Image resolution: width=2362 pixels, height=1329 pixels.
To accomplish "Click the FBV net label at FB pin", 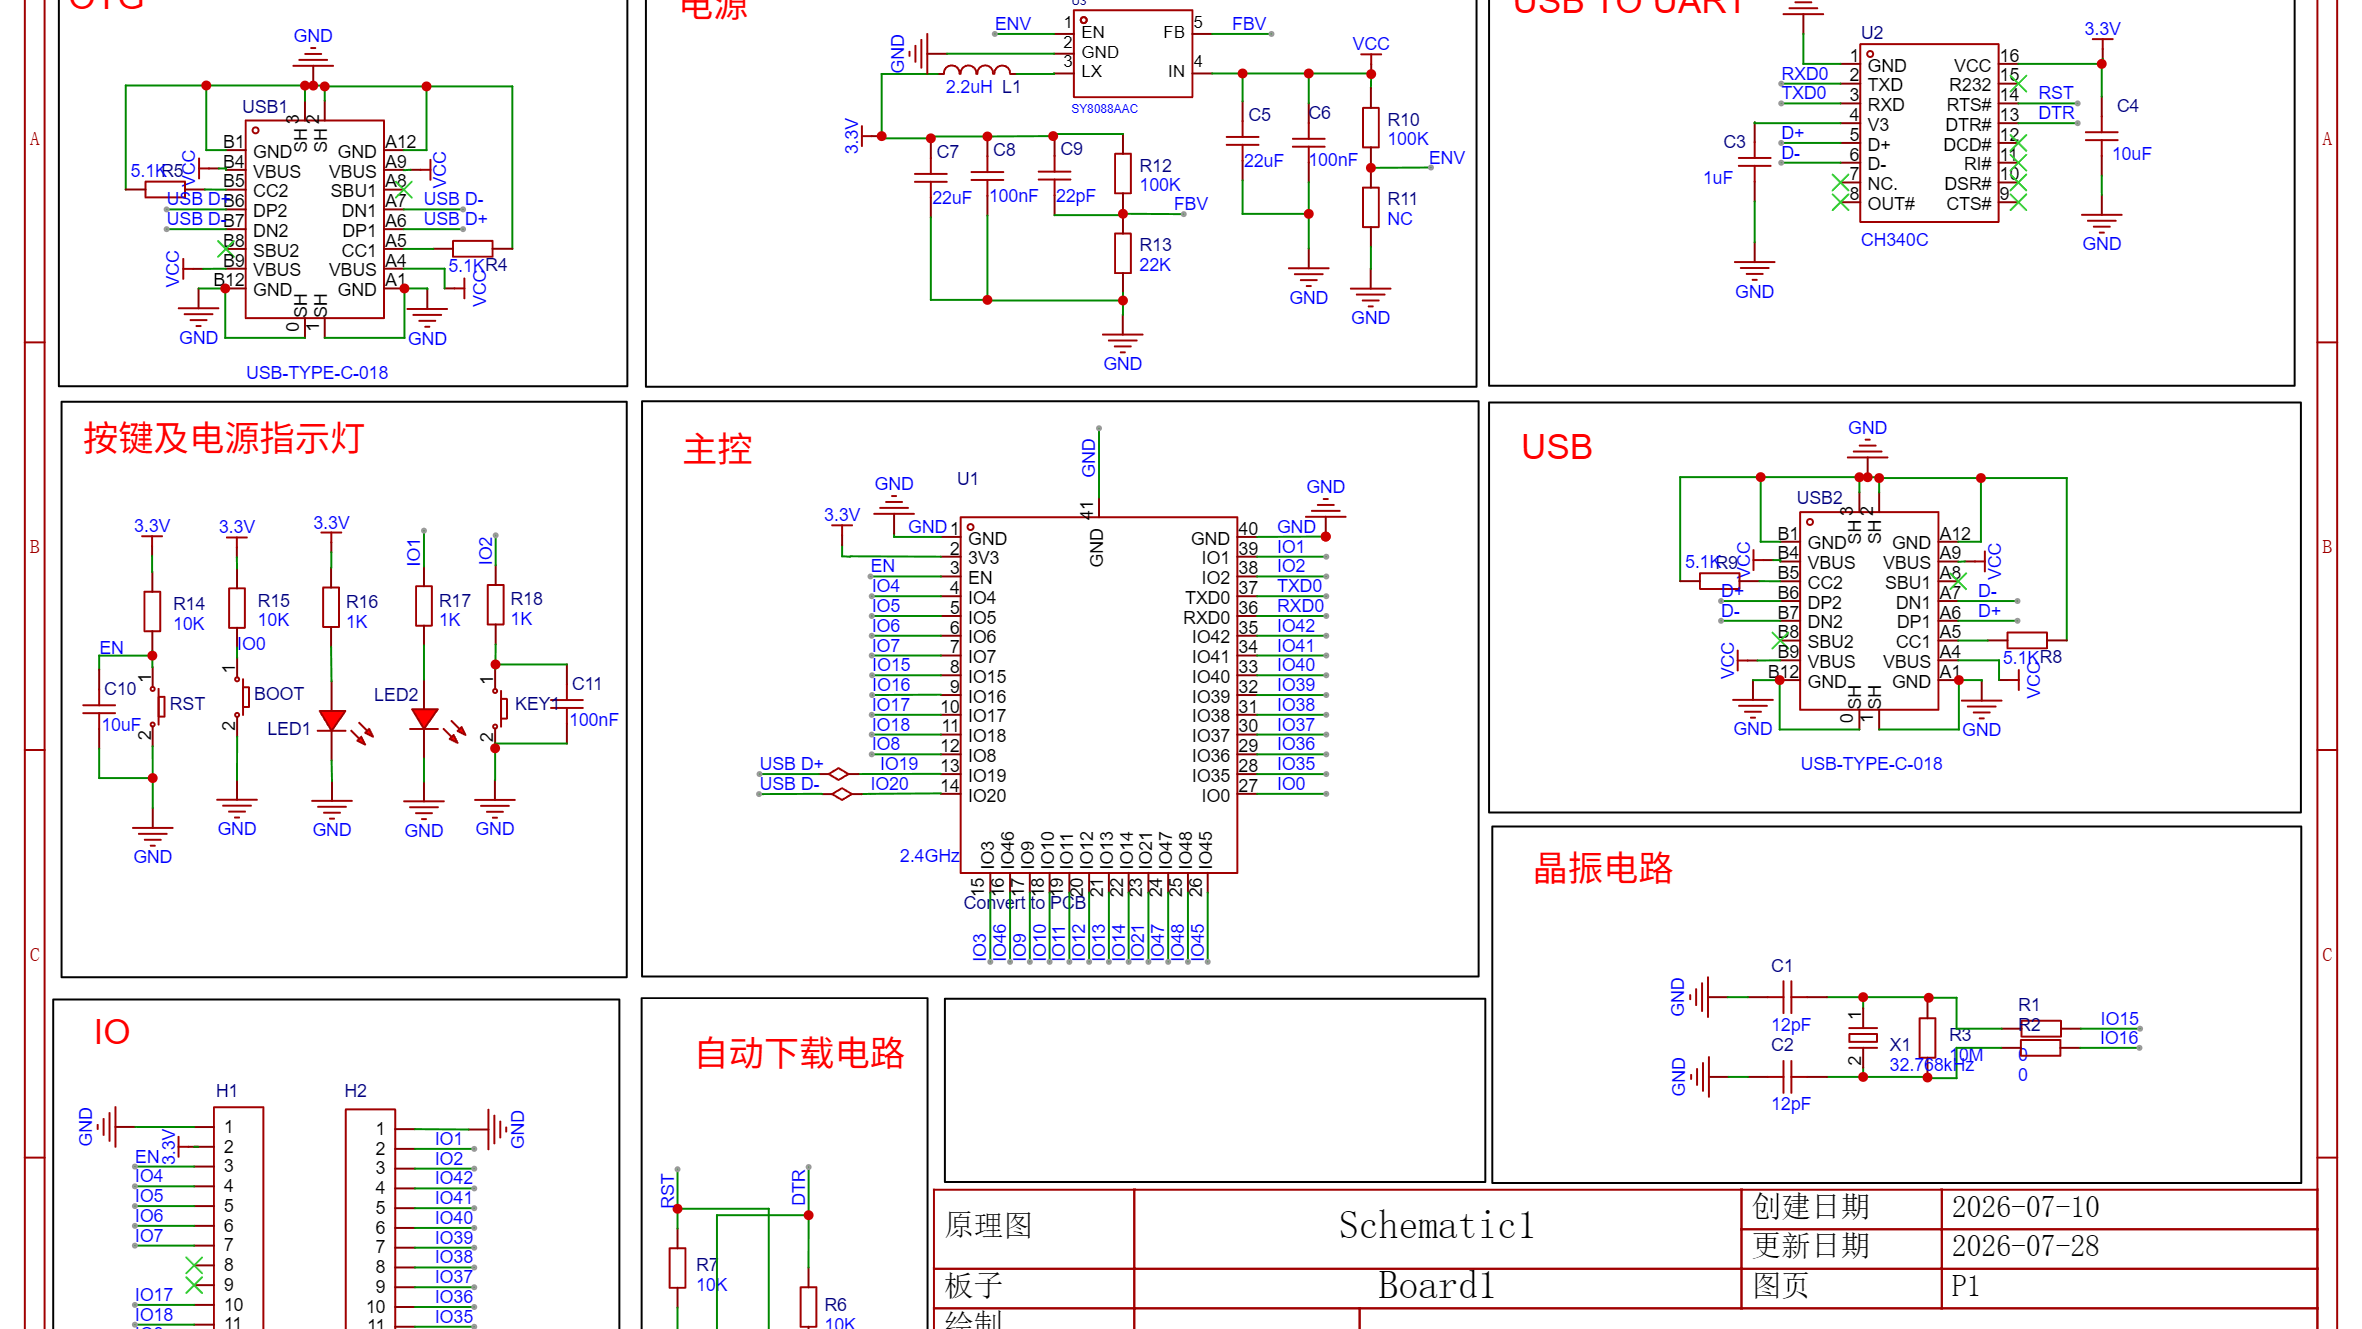I will 1249,24.
